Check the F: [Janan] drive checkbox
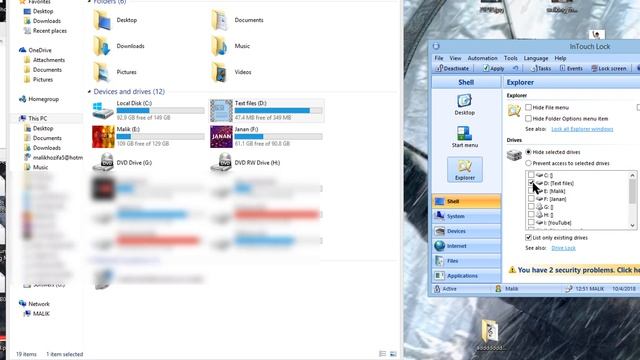Image resolution: width=640 pixels, height=360 pixels. [x=531, y=199]
